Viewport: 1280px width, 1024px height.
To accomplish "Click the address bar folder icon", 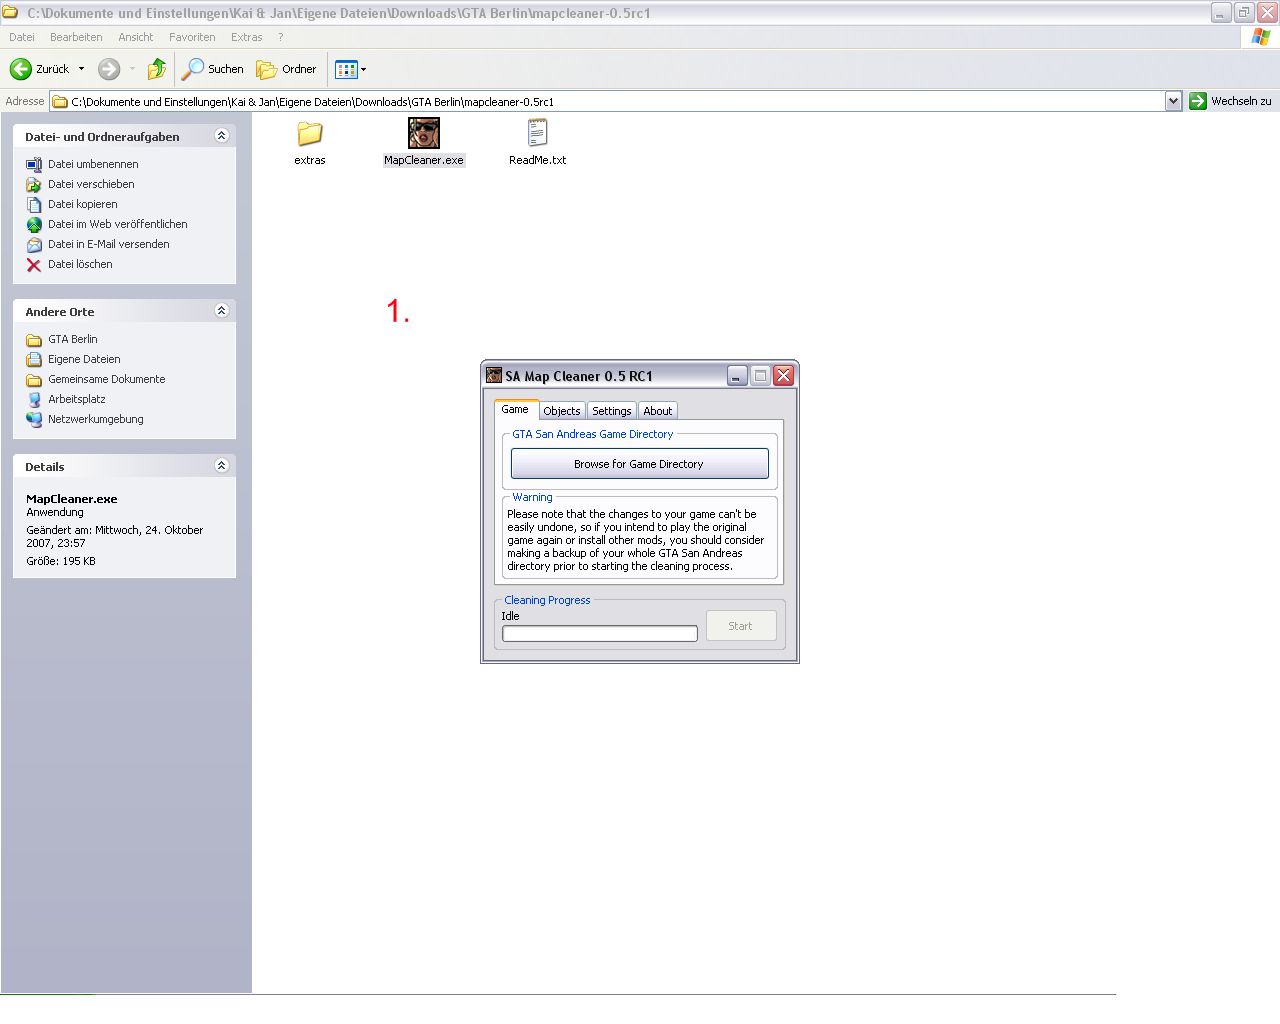I will 60,101.
